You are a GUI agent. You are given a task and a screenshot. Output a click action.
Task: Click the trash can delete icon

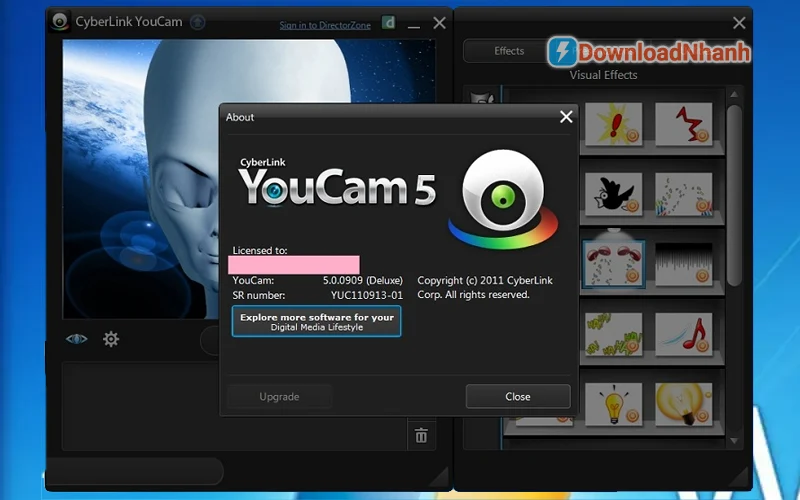point(421,436)
